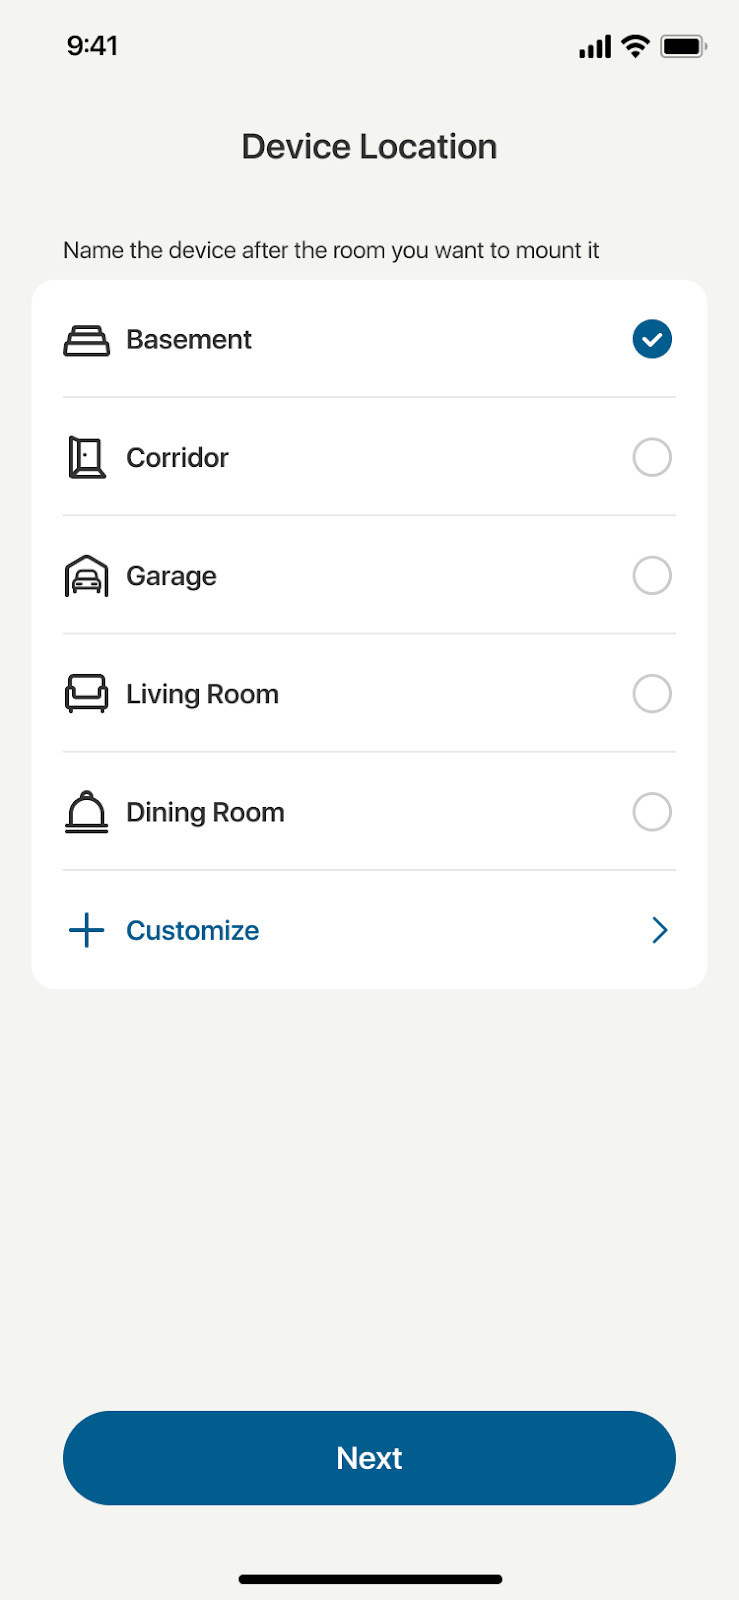Tap the Living Room sofa icon

pyautogui.click(x=87, y=694)
